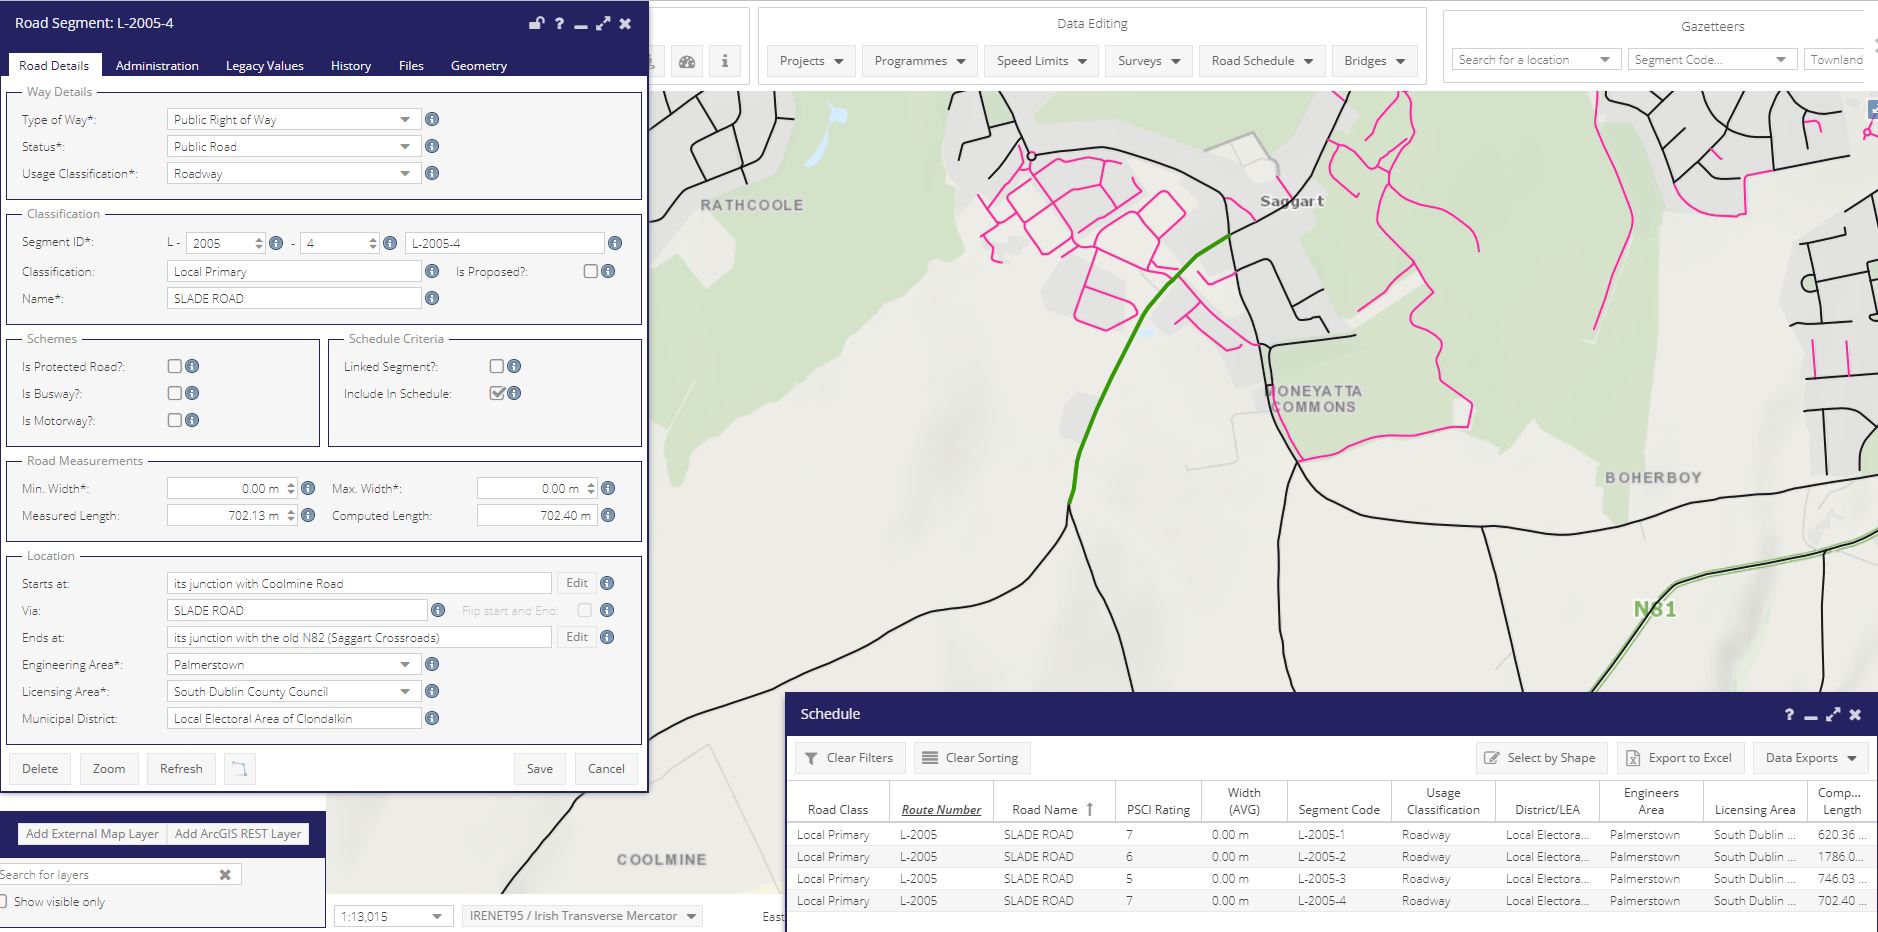Open help for the Road Segment panel
The width and height of the screenshot is (1878, 932).
[x=560, y=23]
